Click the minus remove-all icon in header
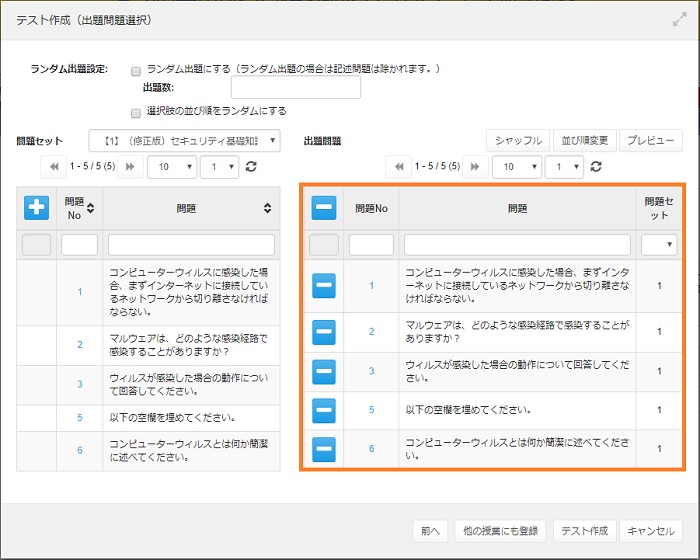Viewport: 700px width, 560px height. coord(323,208)
